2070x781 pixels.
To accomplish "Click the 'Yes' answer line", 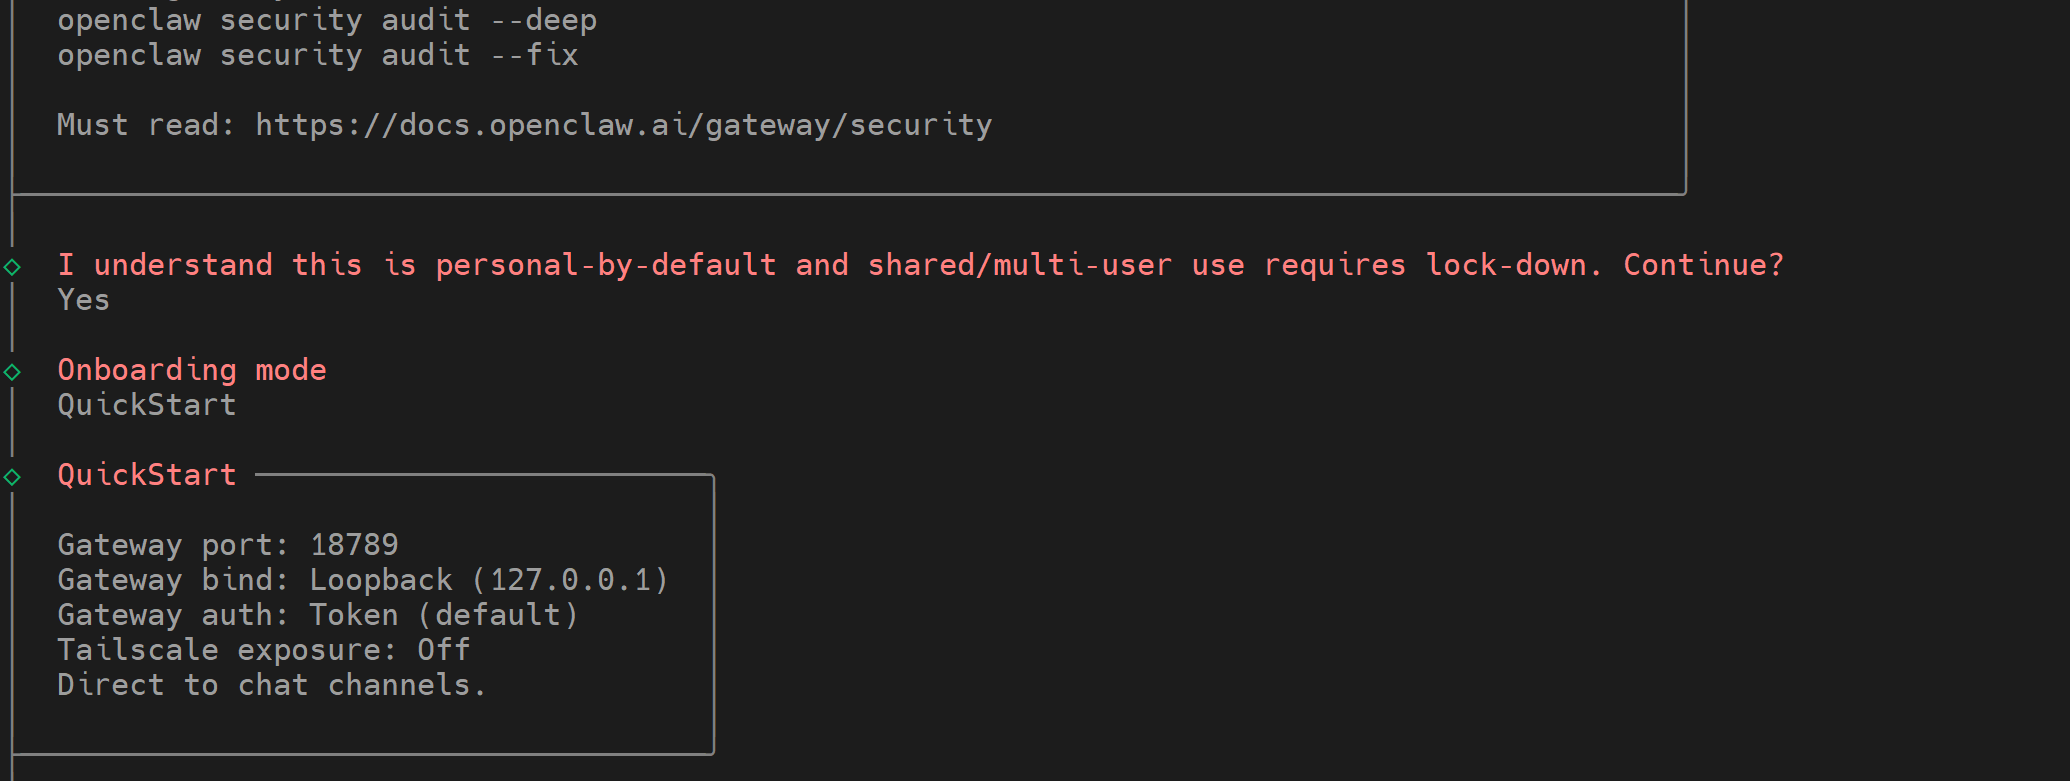I will pyautogui.click(x=84, y=300).
